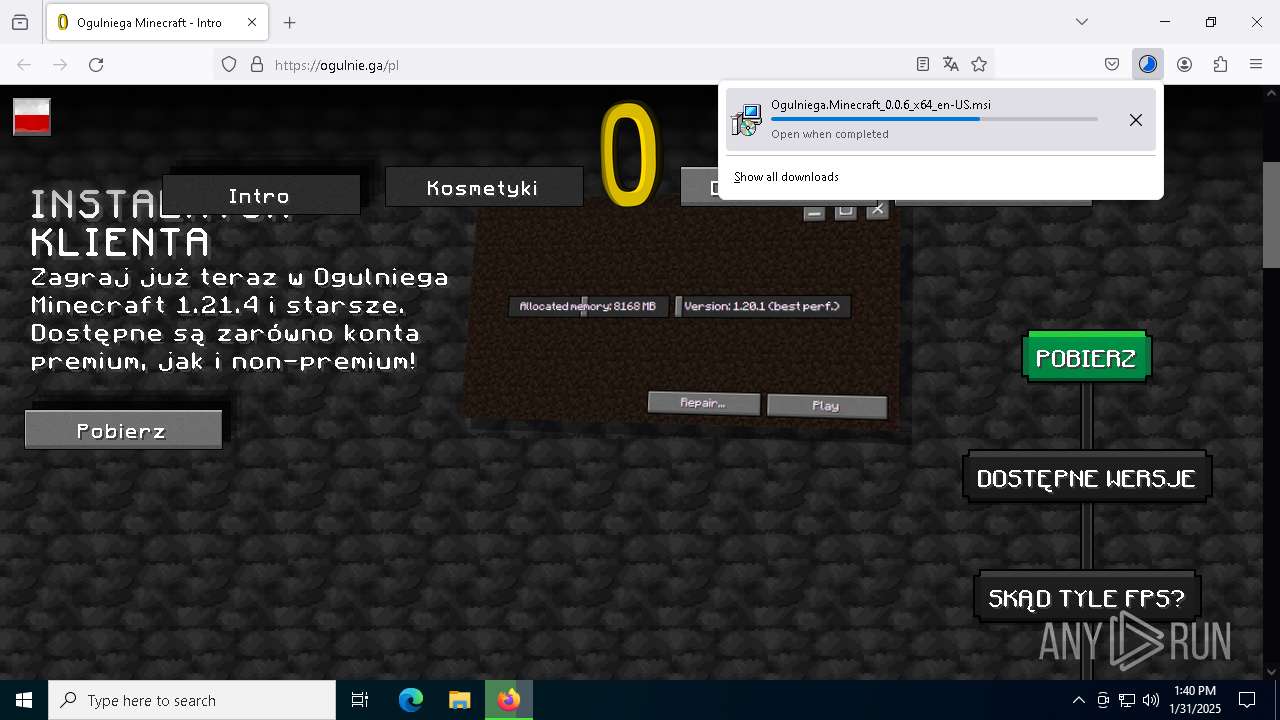Viewport: 1280px width, 720px height.
Task: Click the download progress bar
Action: click(x=934, y=119)
